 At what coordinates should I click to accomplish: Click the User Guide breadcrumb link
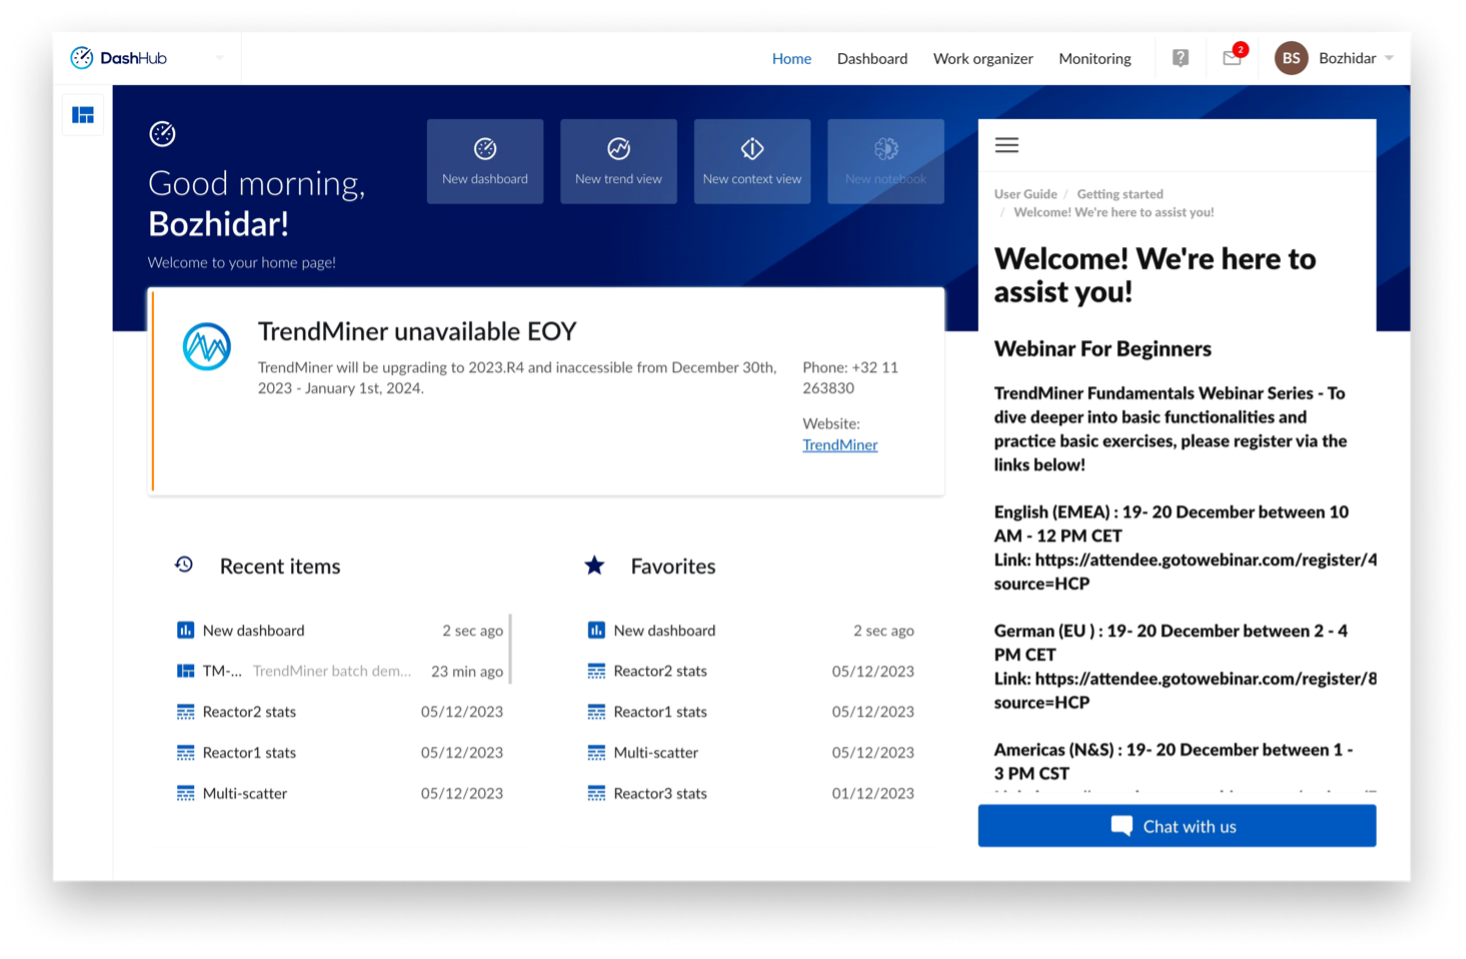pyautogui.click(x=1025, y=194)
